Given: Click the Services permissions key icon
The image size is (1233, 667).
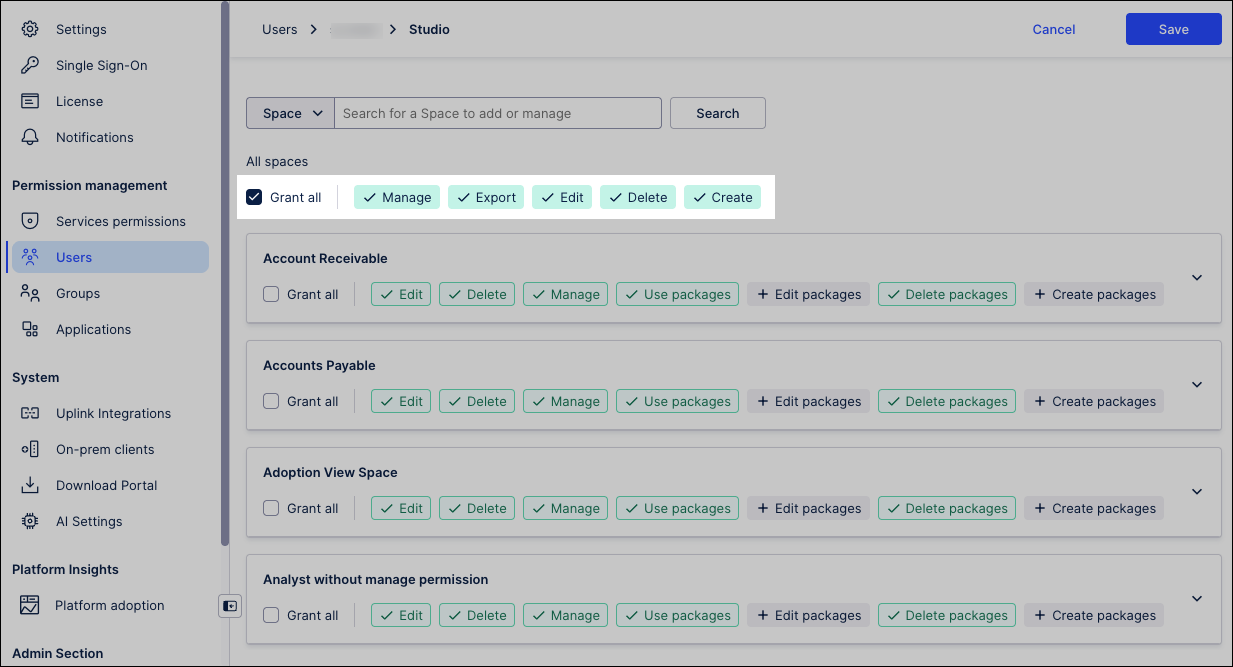Looking at the screenshot, I should (30, 221).
